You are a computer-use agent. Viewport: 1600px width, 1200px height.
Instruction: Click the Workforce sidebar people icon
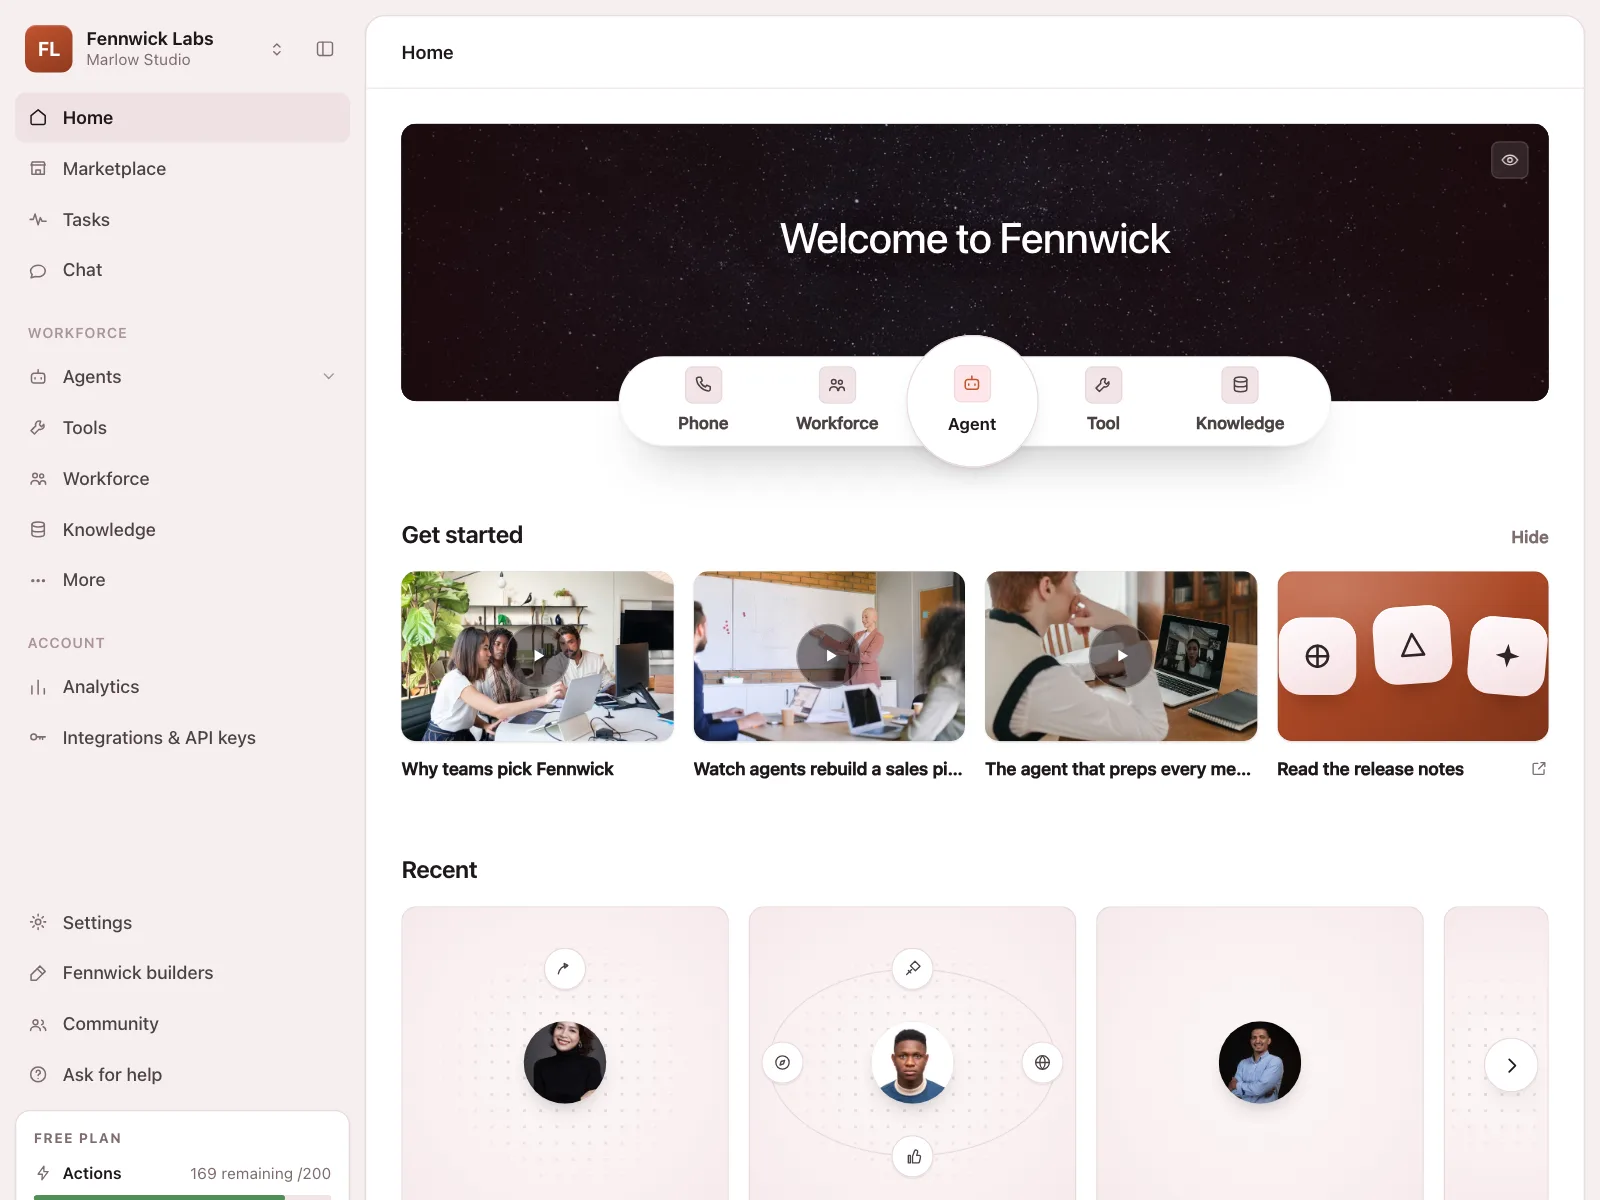38,479
